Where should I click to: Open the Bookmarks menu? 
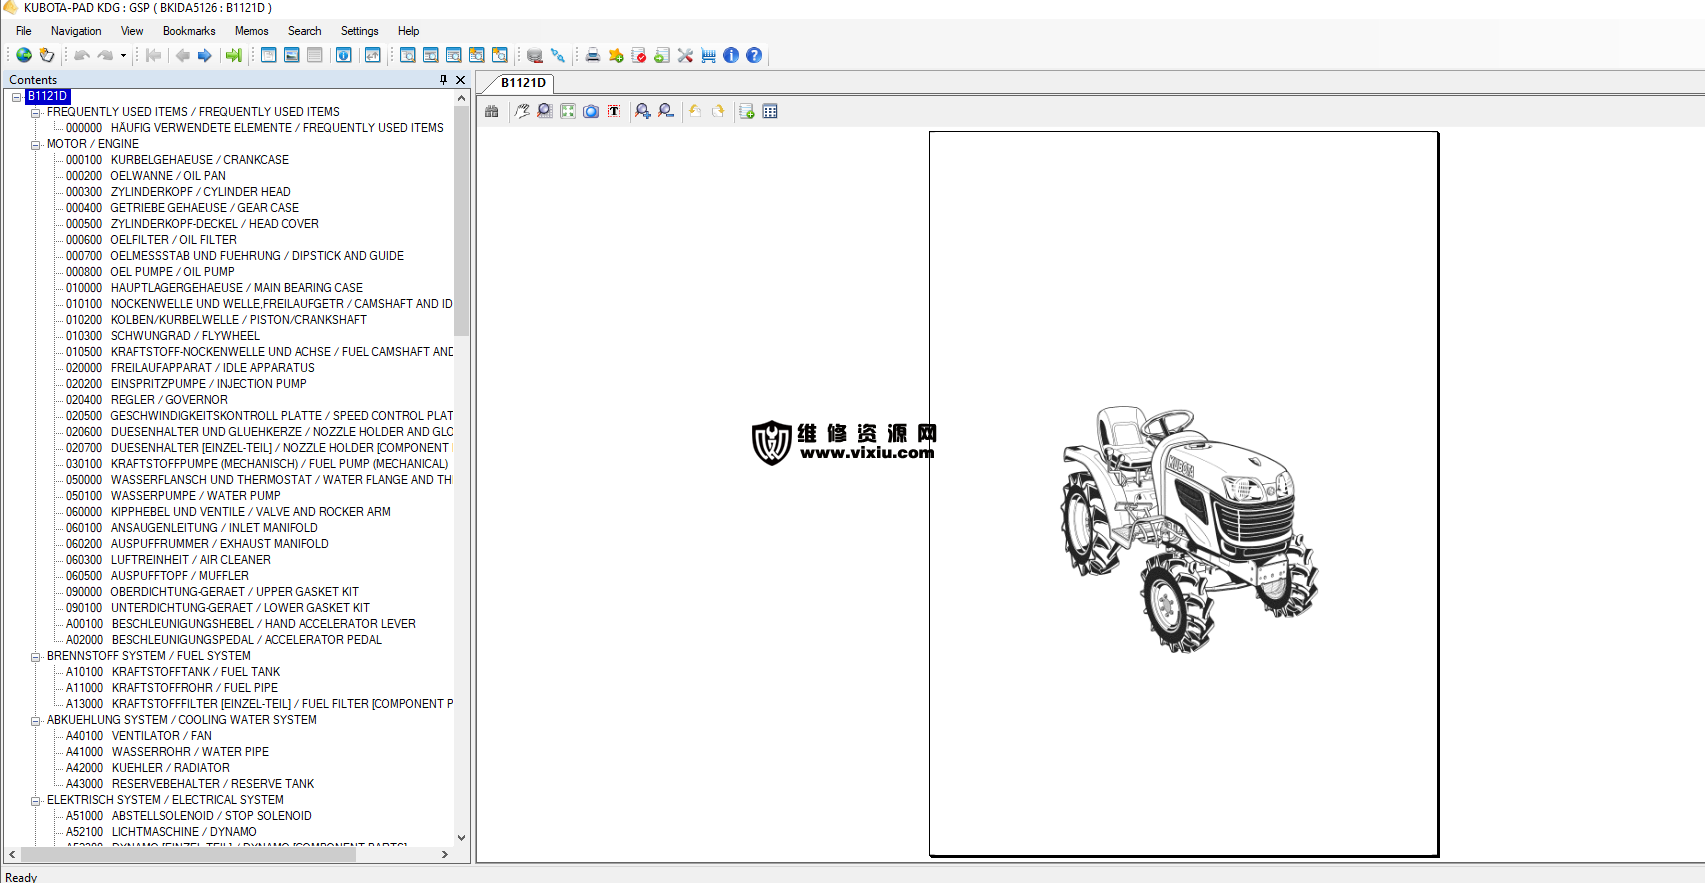[x=189, y=31]
